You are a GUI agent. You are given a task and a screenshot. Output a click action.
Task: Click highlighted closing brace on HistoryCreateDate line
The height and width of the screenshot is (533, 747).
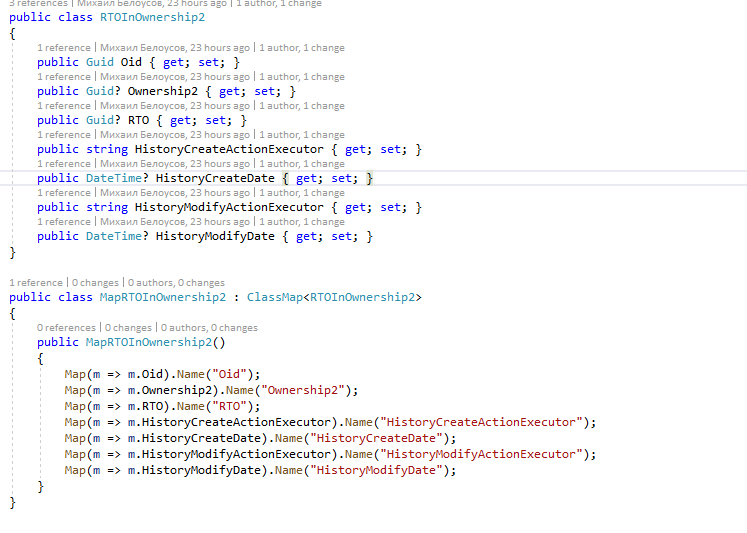[369, 179]
